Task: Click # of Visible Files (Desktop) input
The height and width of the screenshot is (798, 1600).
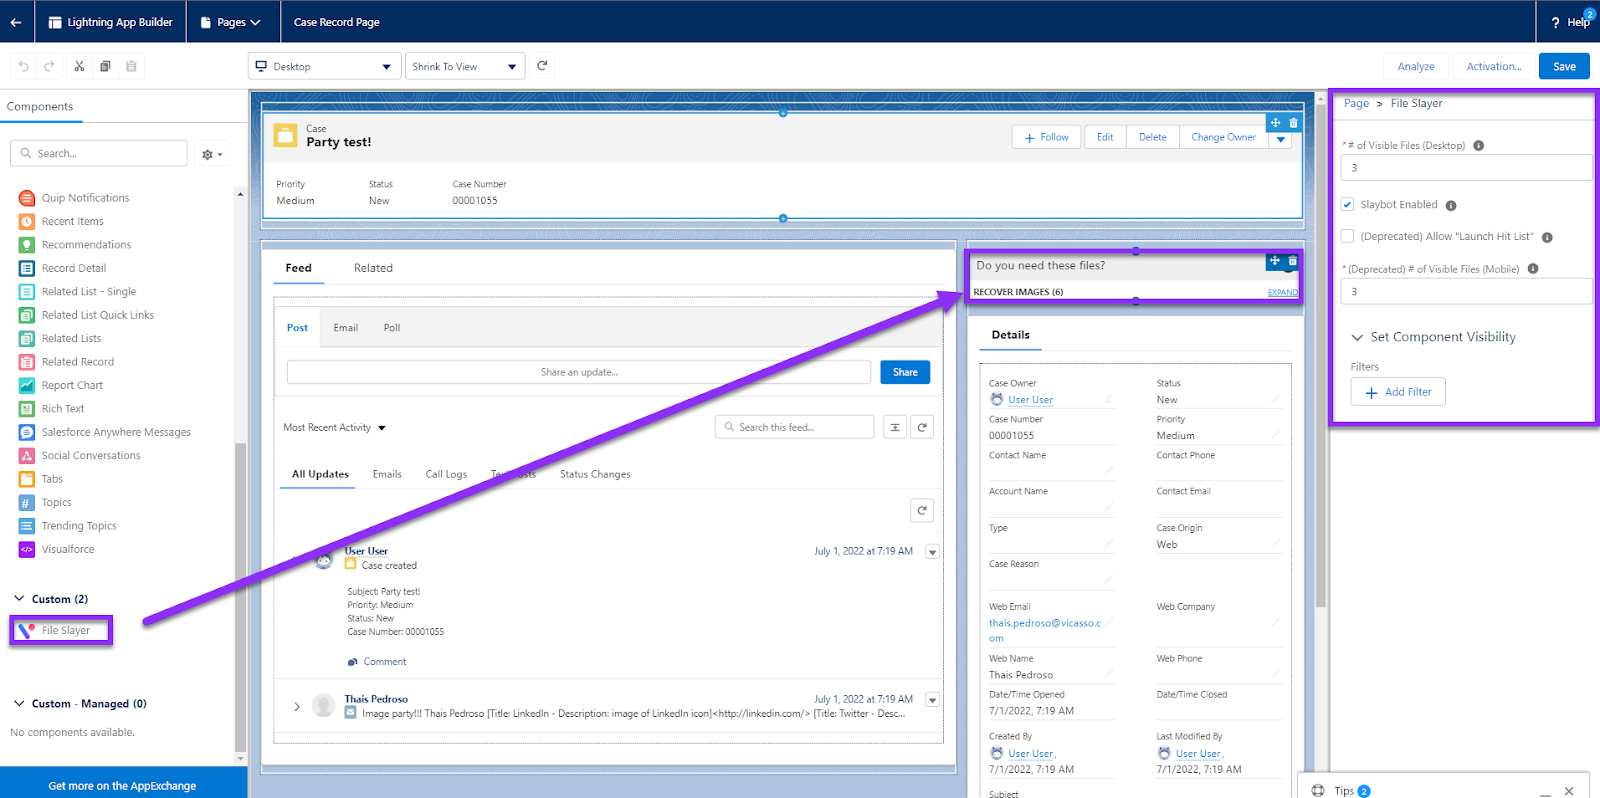Action: pos(1466,168)
